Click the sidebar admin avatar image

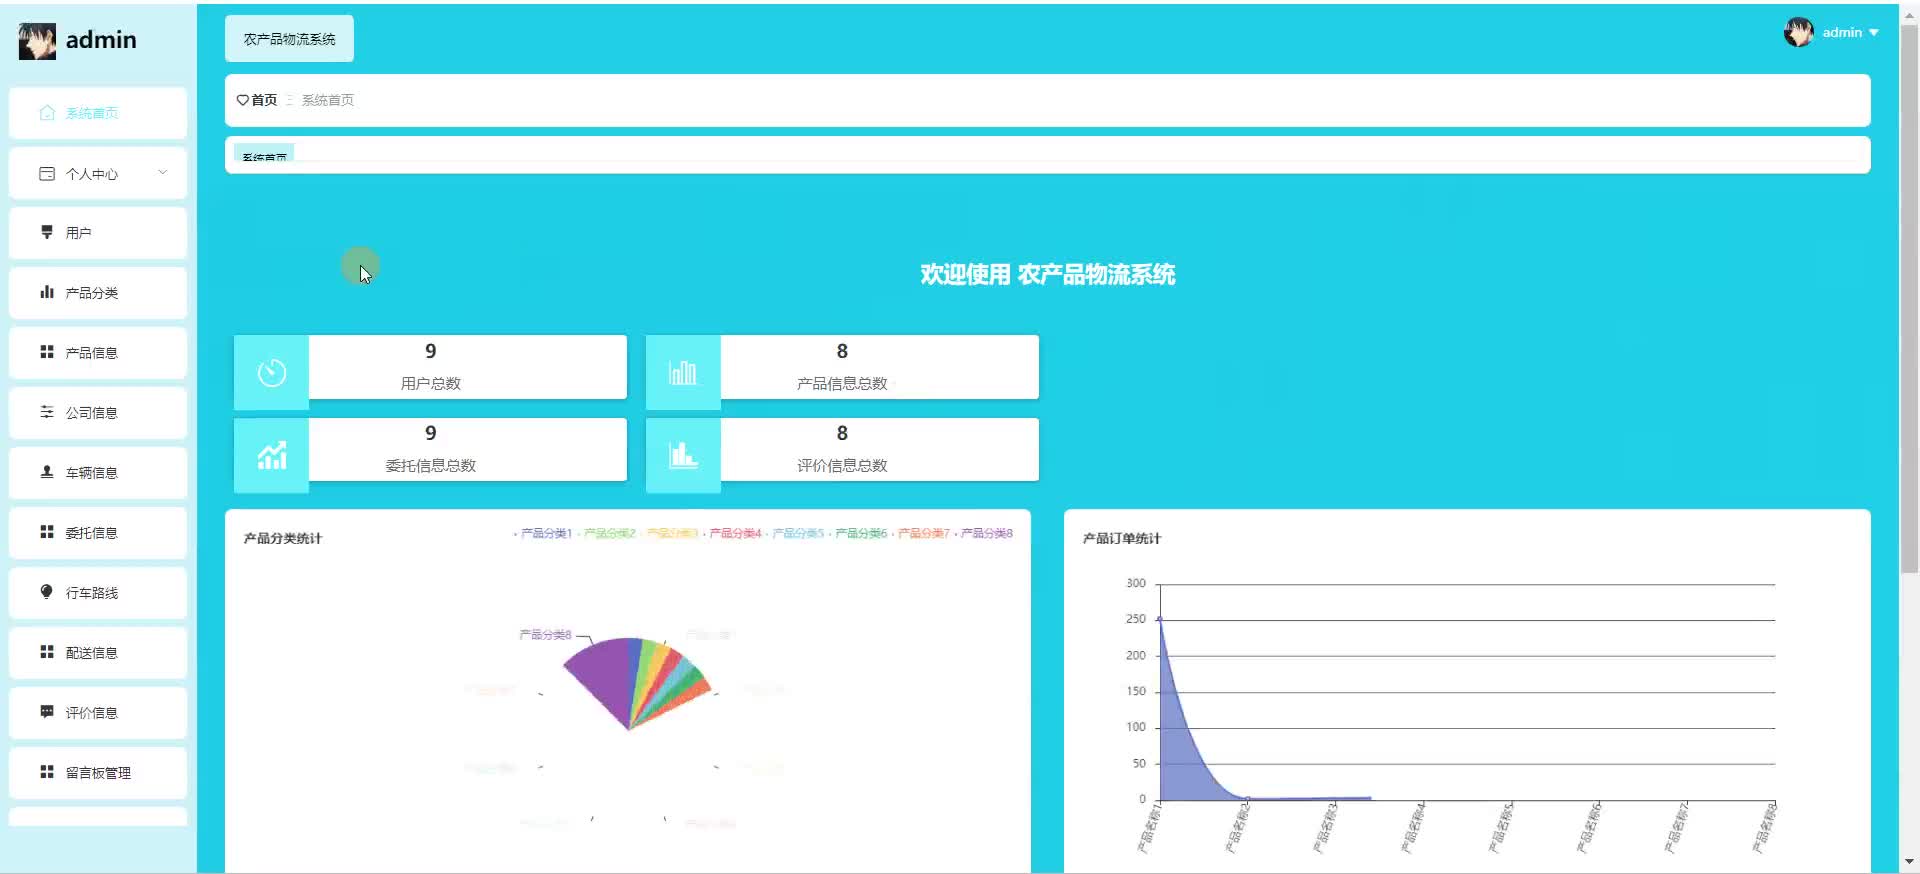37,41
